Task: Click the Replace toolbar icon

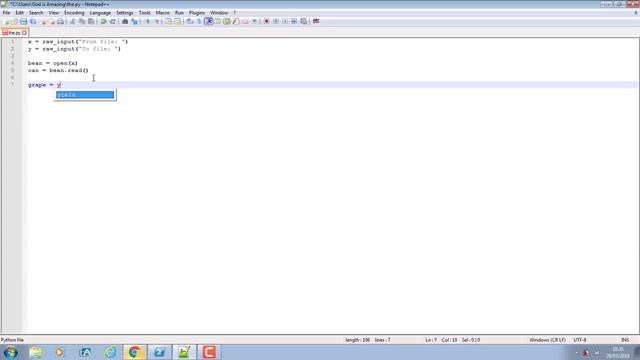Action: pyautogui.click(x=134, y=21)
